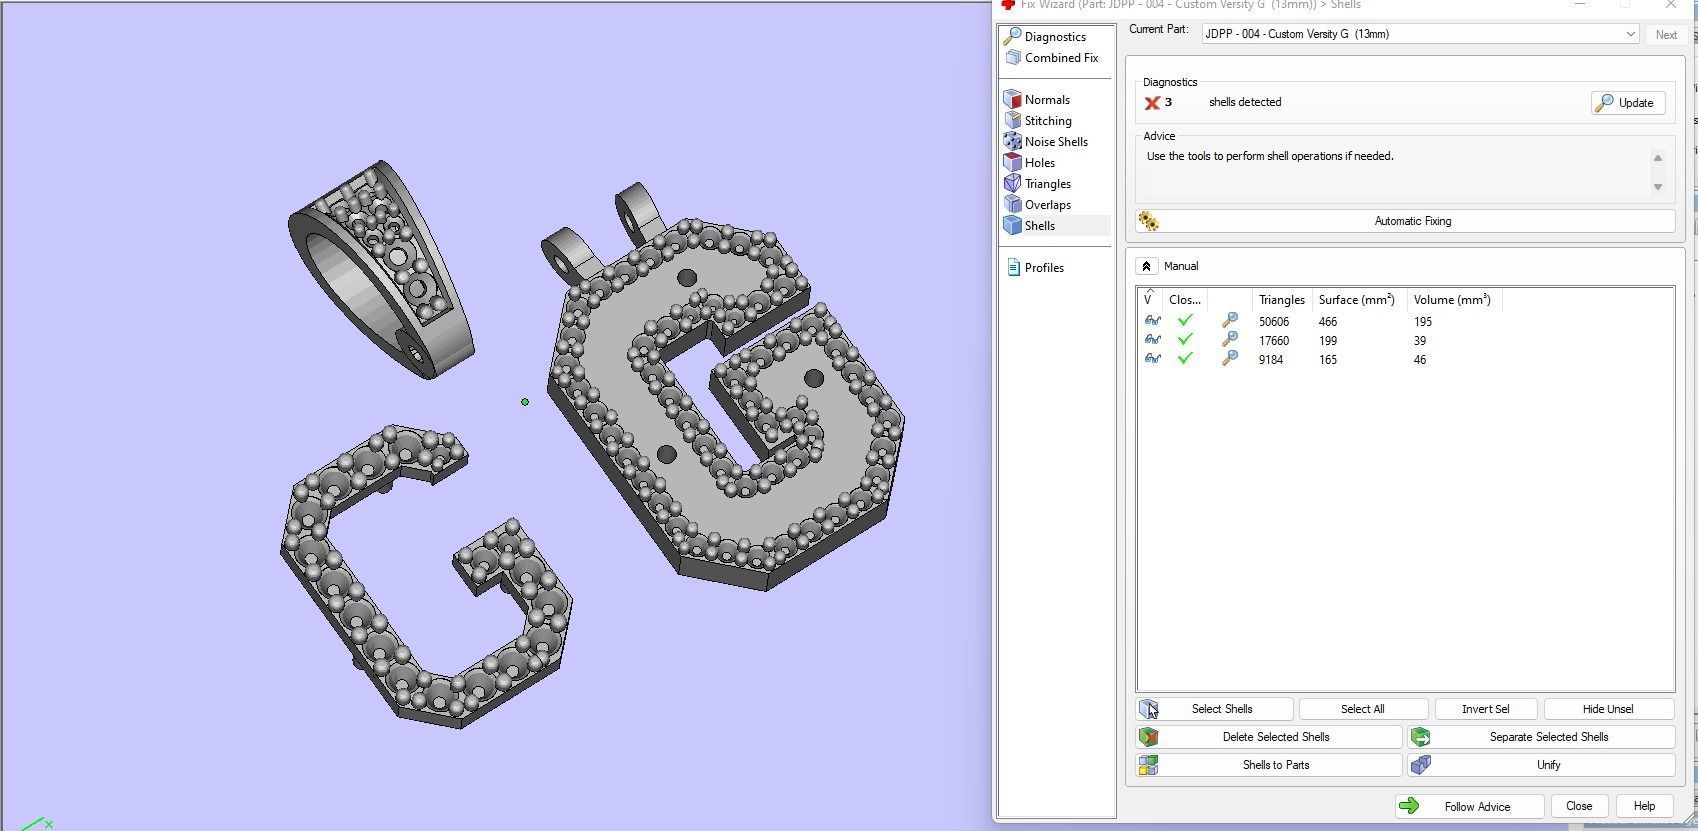Viewport: 1698px width, 831px height.
Task: Separate Selected Shells
Action: click(1541, 737)
